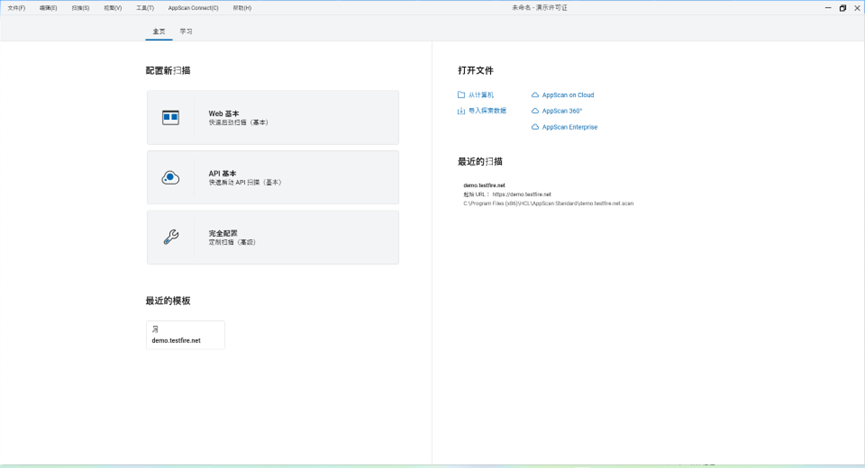Click the folder icon for 从计算机

pyautogui.click(x=461, y=95)
